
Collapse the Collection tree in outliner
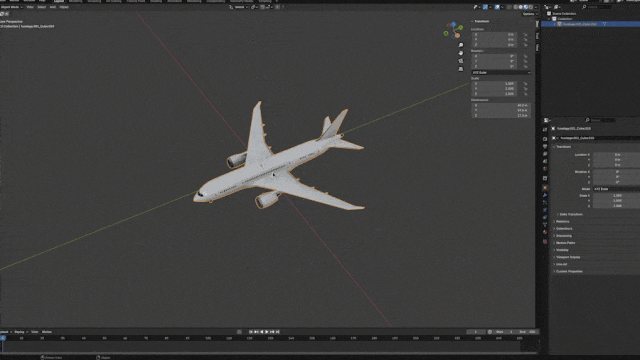click(x=549, y=19)
